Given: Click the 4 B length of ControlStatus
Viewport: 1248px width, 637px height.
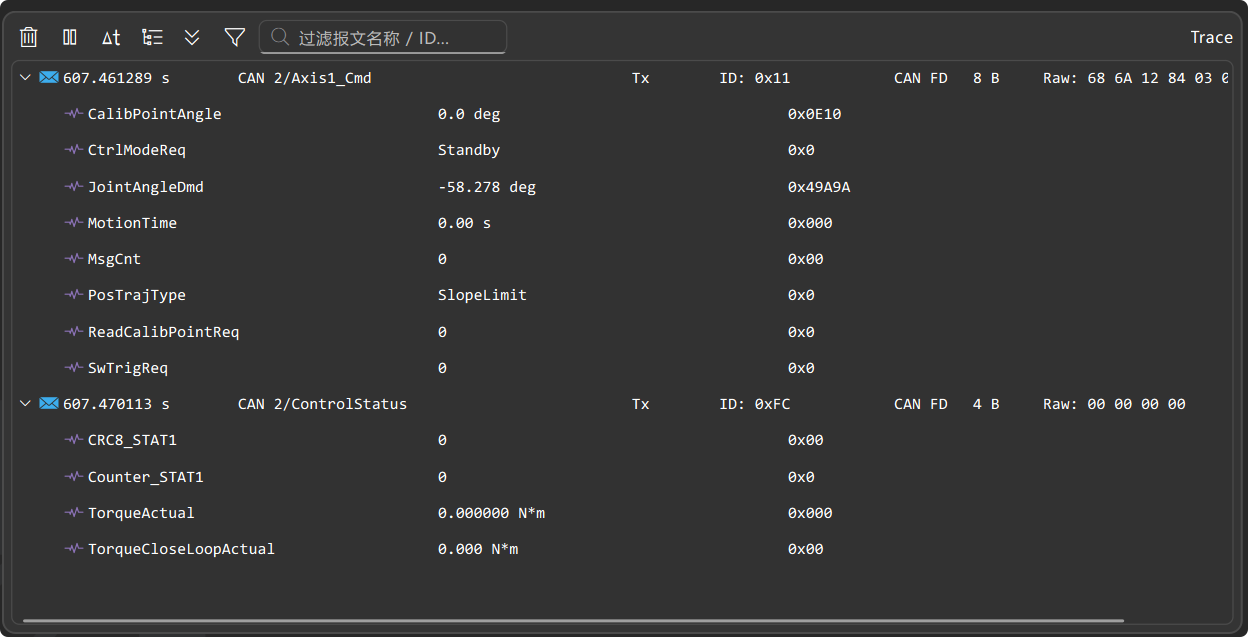Looking at the screenshot, I should point(986,404).
